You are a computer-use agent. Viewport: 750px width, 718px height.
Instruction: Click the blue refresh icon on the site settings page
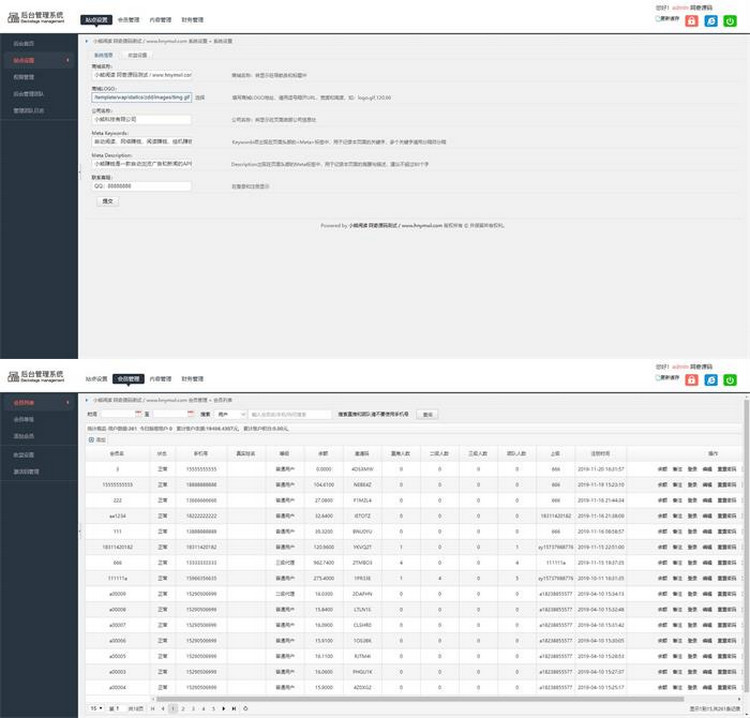tap(711, 21)
